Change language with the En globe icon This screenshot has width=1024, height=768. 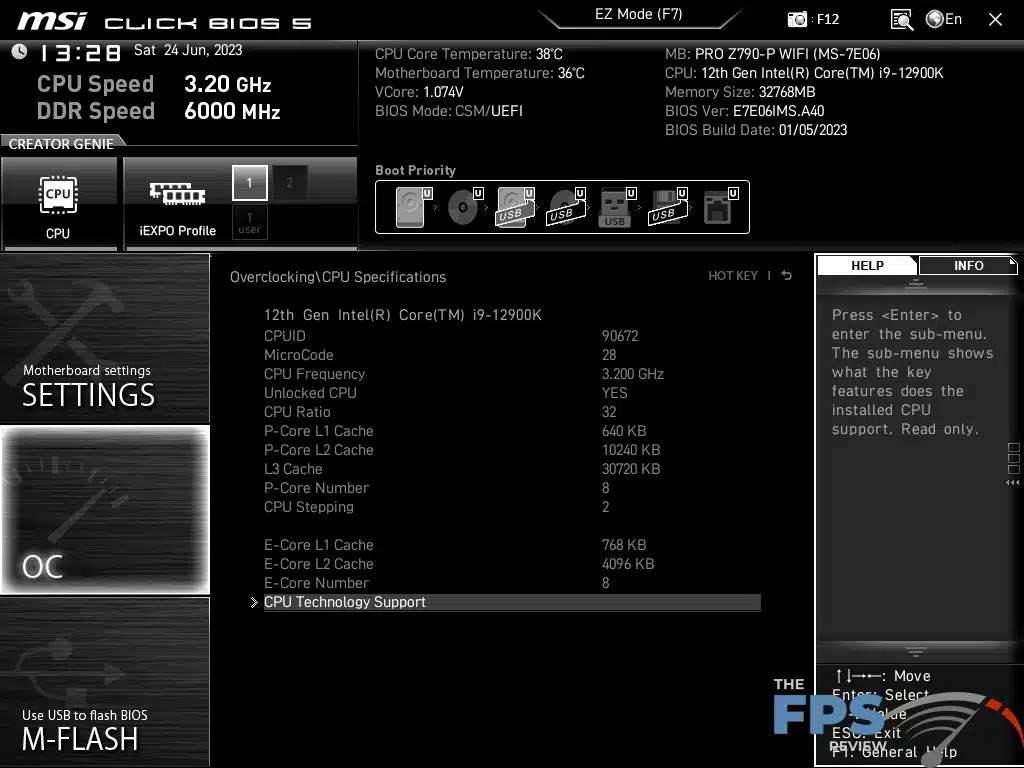(x=944, y=19)
